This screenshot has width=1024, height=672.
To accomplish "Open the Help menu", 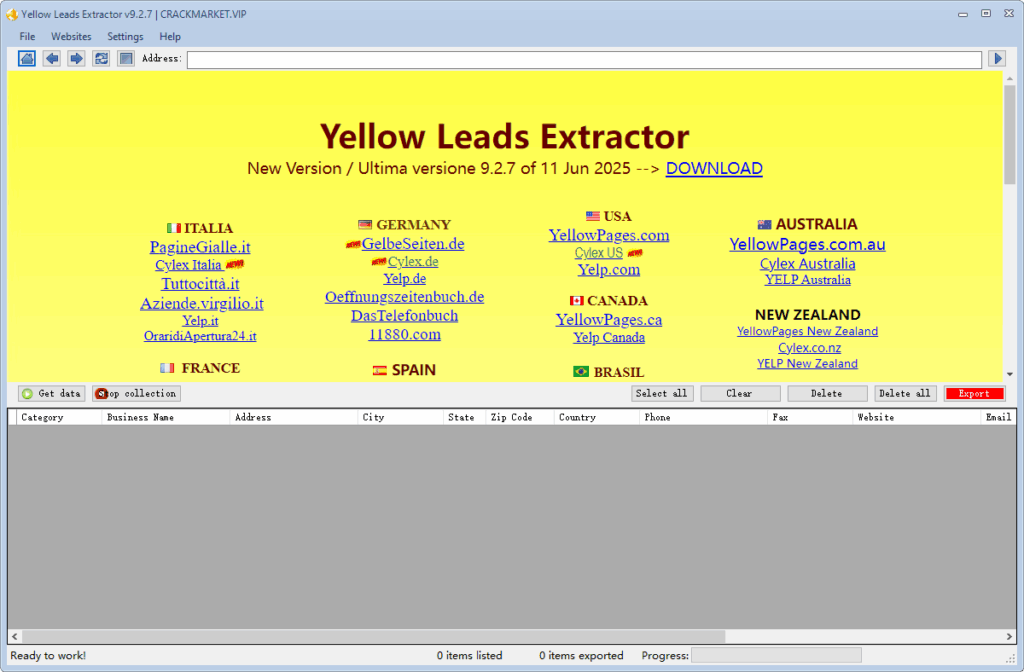I will coord(170,37).
